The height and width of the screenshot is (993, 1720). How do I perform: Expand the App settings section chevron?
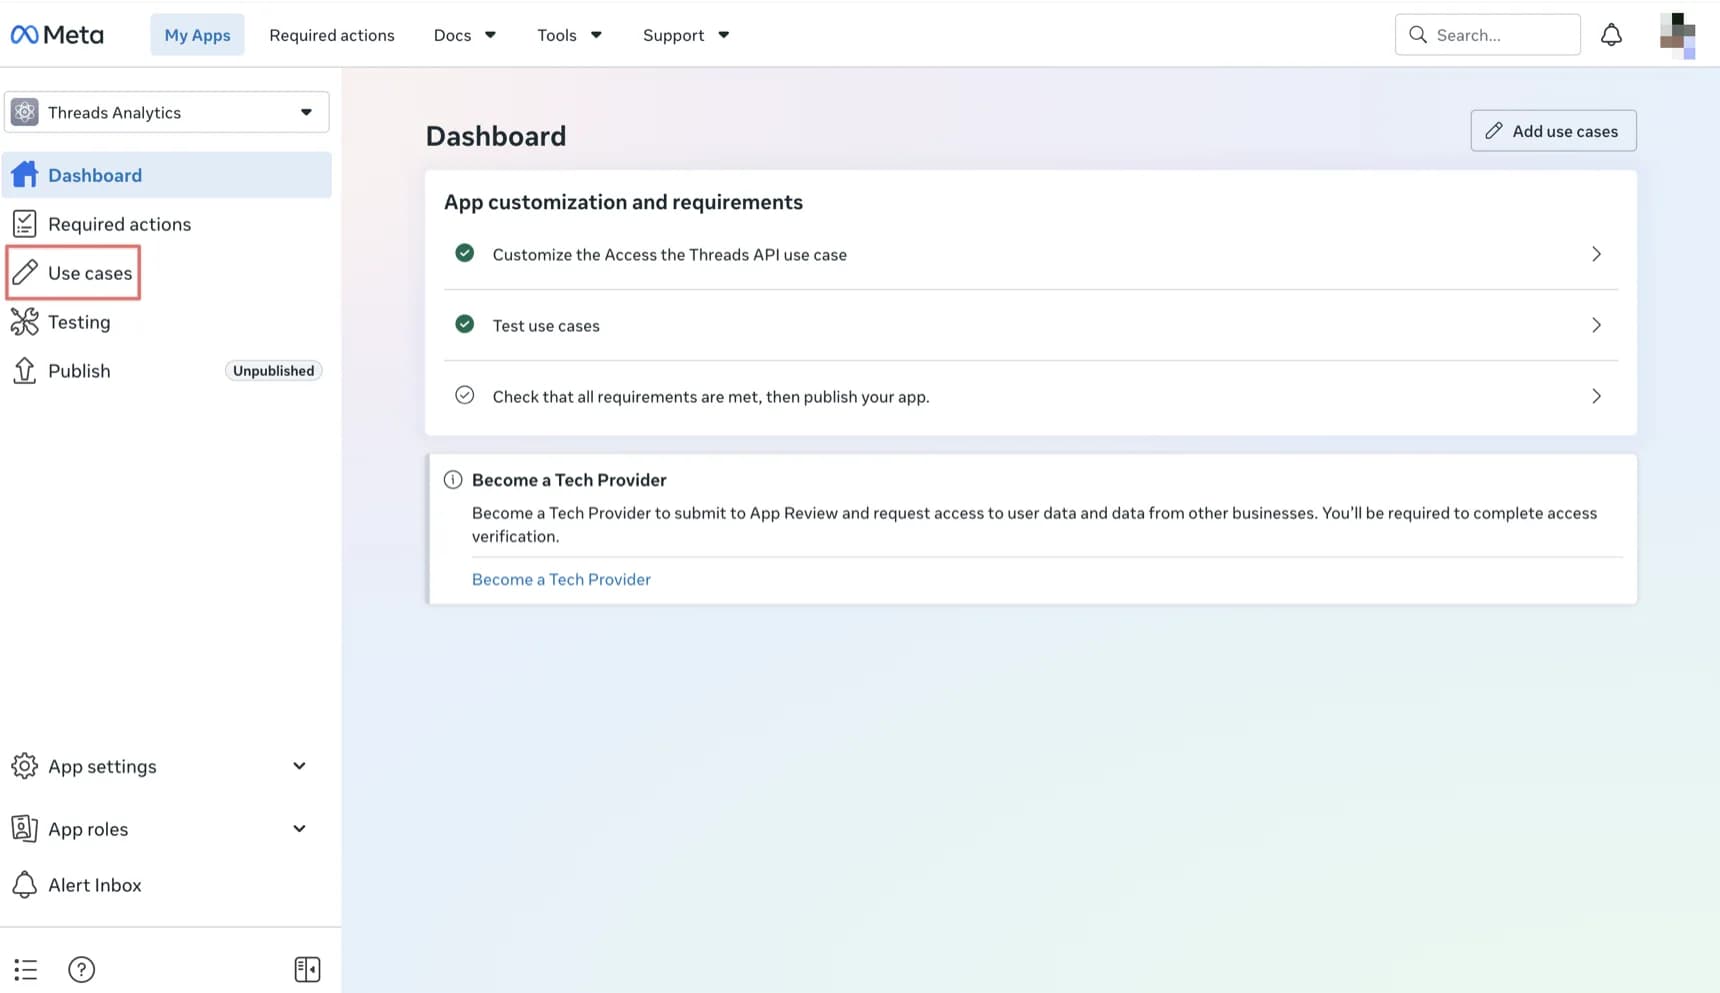pyautogui.click(x=299, y=766)
